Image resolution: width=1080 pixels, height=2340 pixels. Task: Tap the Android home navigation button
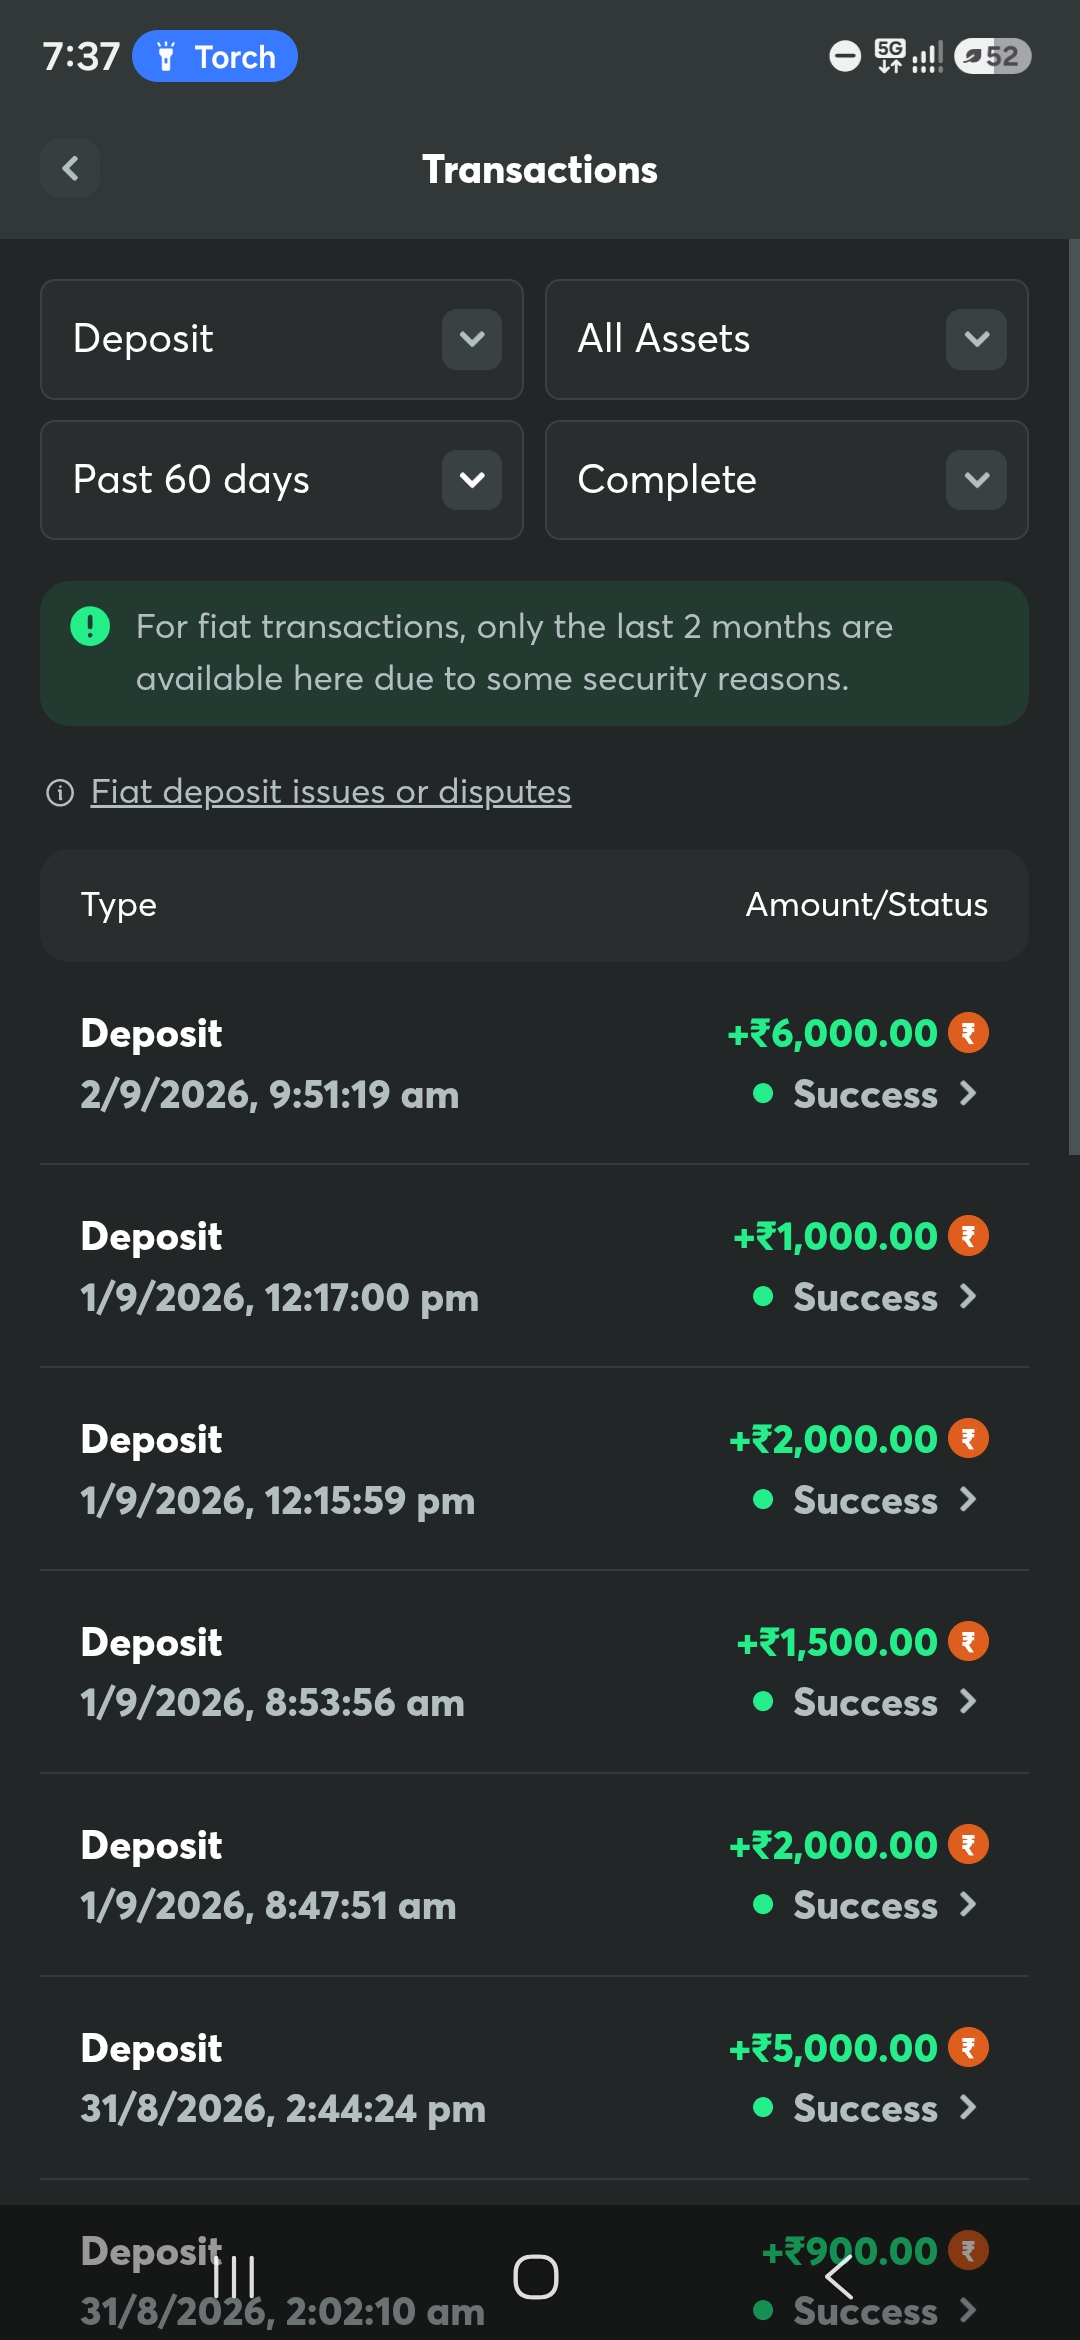(x=536, y=2277)
